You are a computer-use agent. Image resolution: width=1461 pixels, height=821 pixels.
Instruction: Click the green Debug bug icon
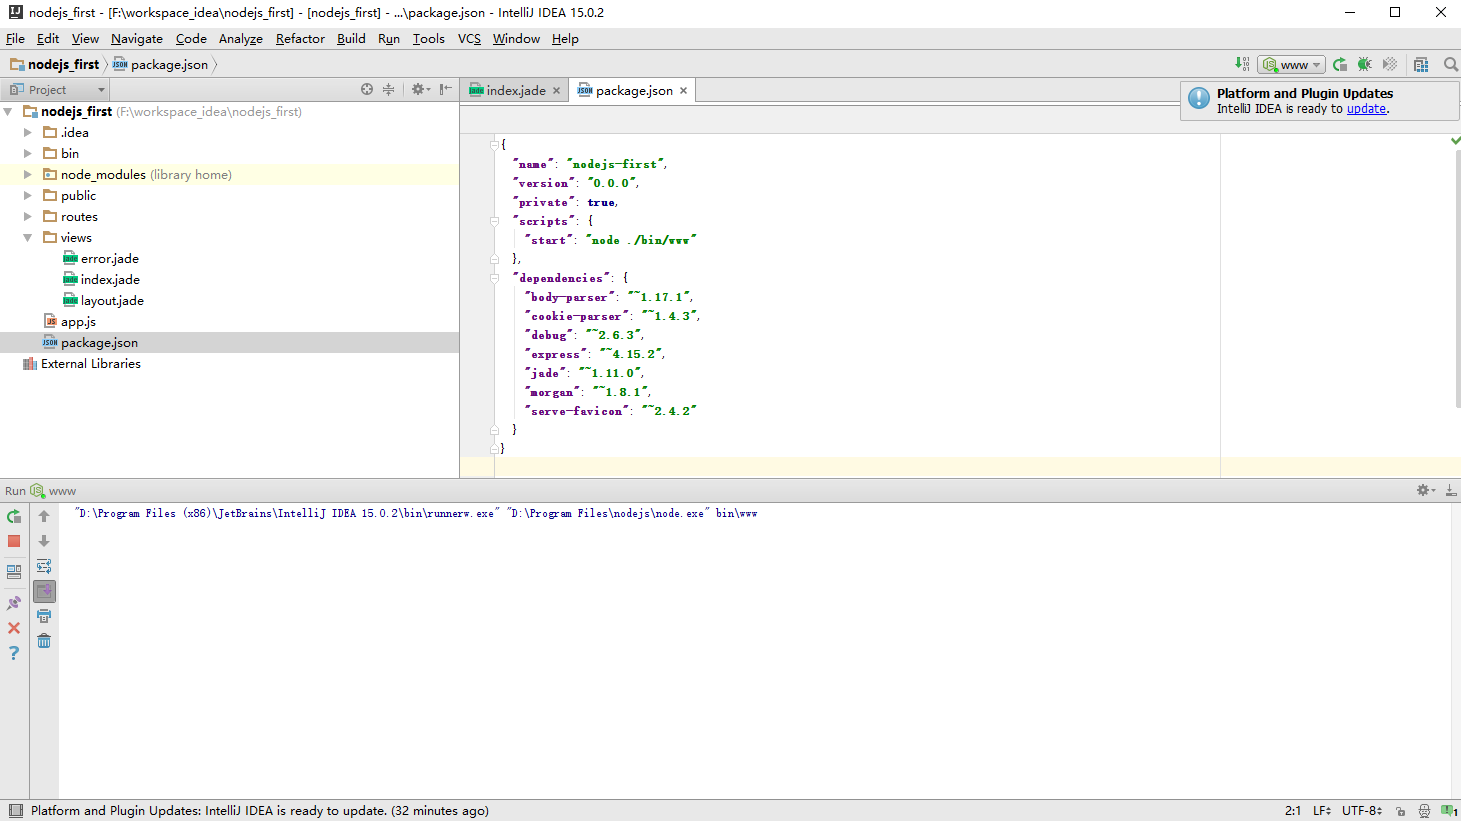(x=1365, y=64)
